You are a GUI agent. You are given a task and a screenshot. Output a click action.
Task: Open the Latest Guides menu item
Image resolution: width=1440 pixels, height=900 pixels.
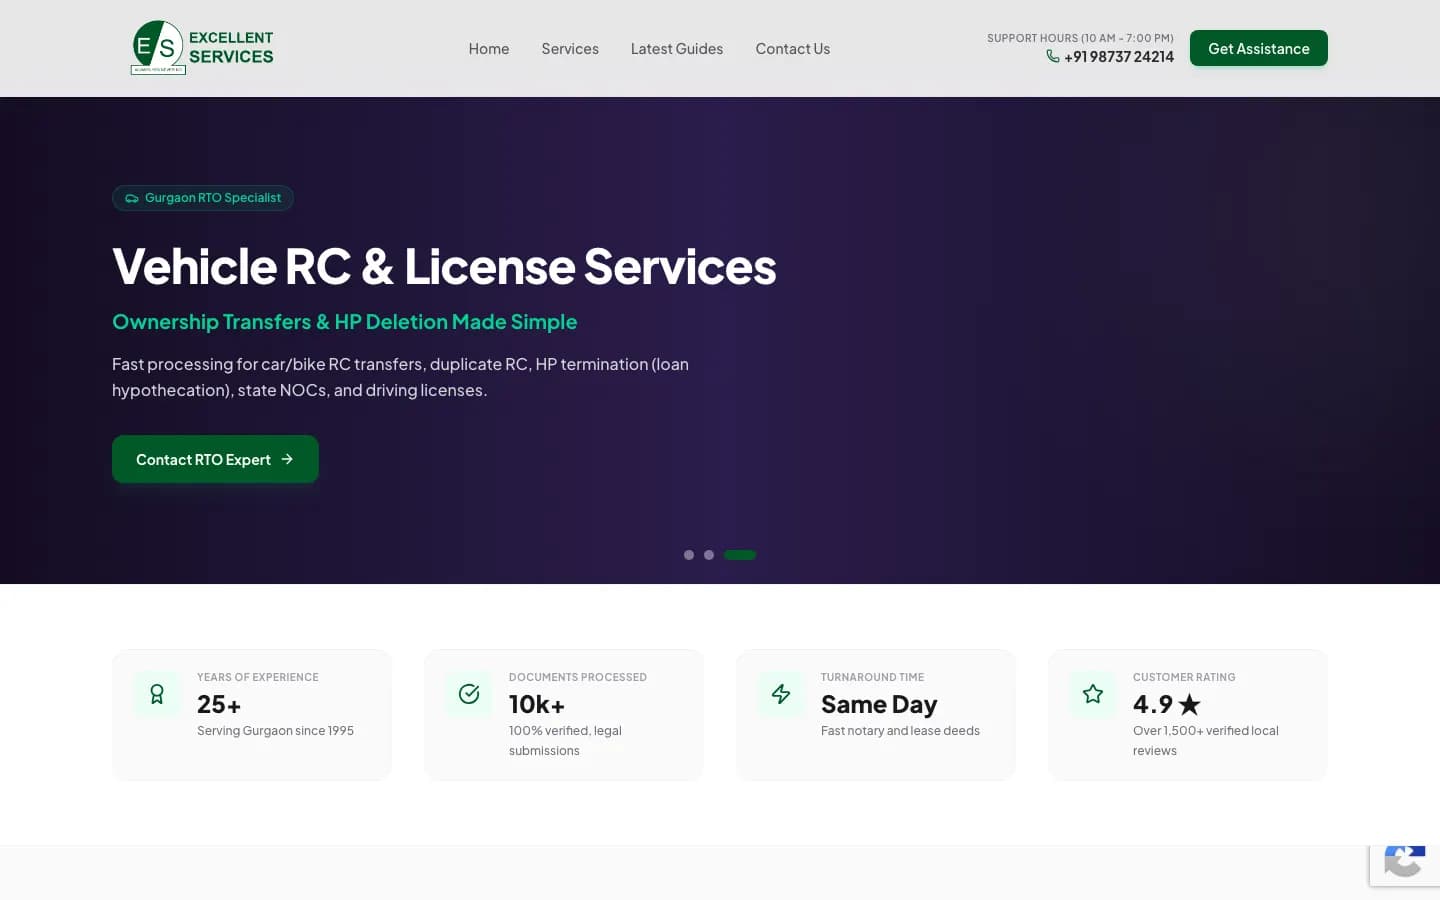tap(677, 48)
